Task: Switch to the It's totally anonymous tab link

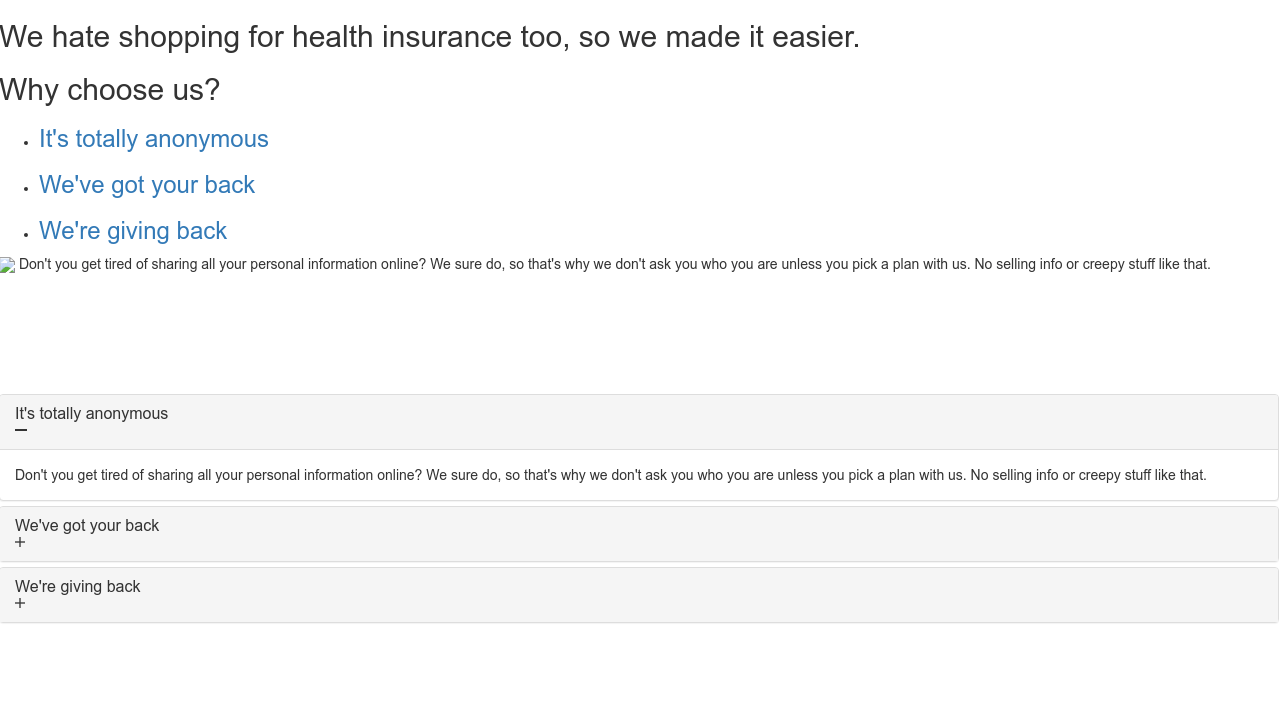Action: pyautogui.click(x=154, y=139)
